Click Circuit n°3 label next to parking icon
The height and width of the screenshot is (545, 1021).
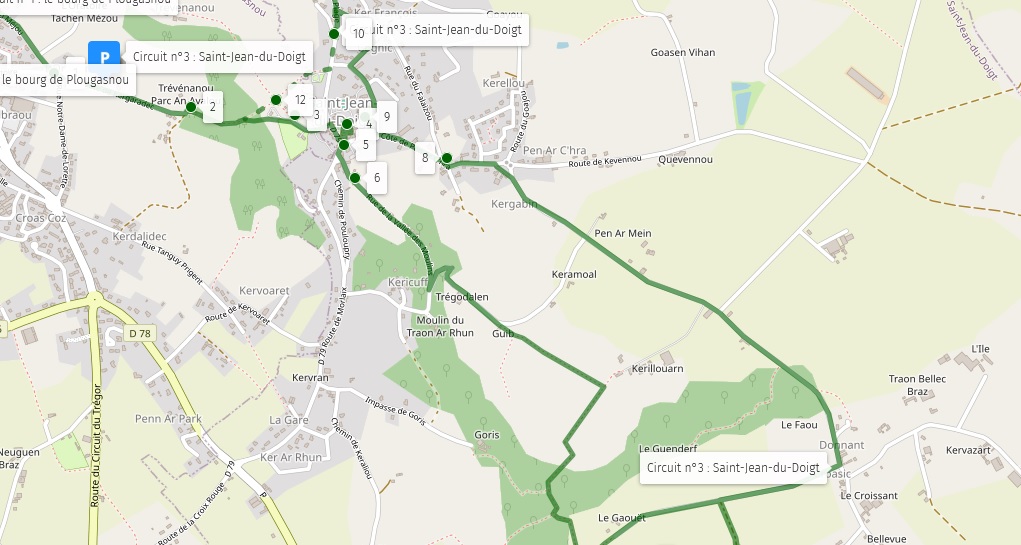tap(219, 57)
